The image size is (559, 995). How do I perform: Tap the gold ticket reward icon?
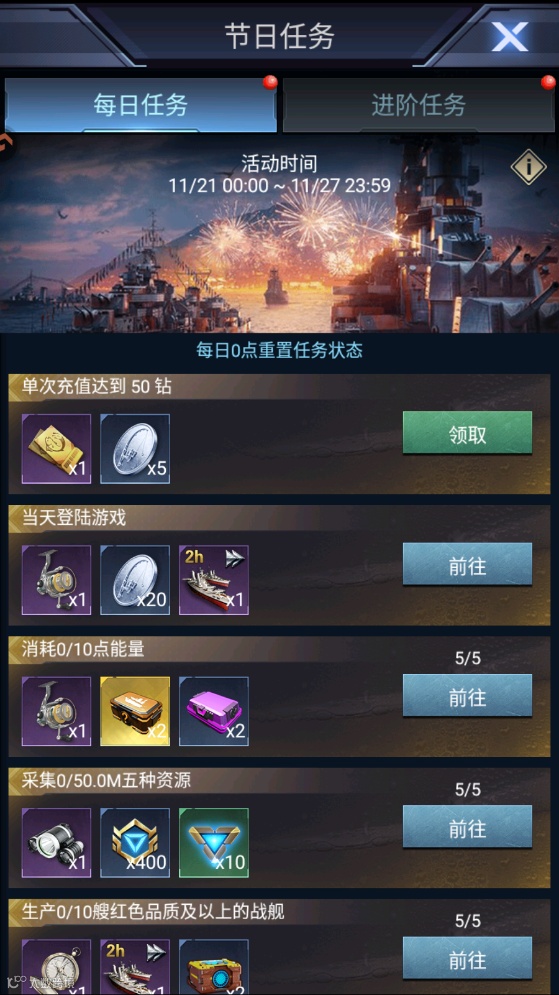coord(56,449)
